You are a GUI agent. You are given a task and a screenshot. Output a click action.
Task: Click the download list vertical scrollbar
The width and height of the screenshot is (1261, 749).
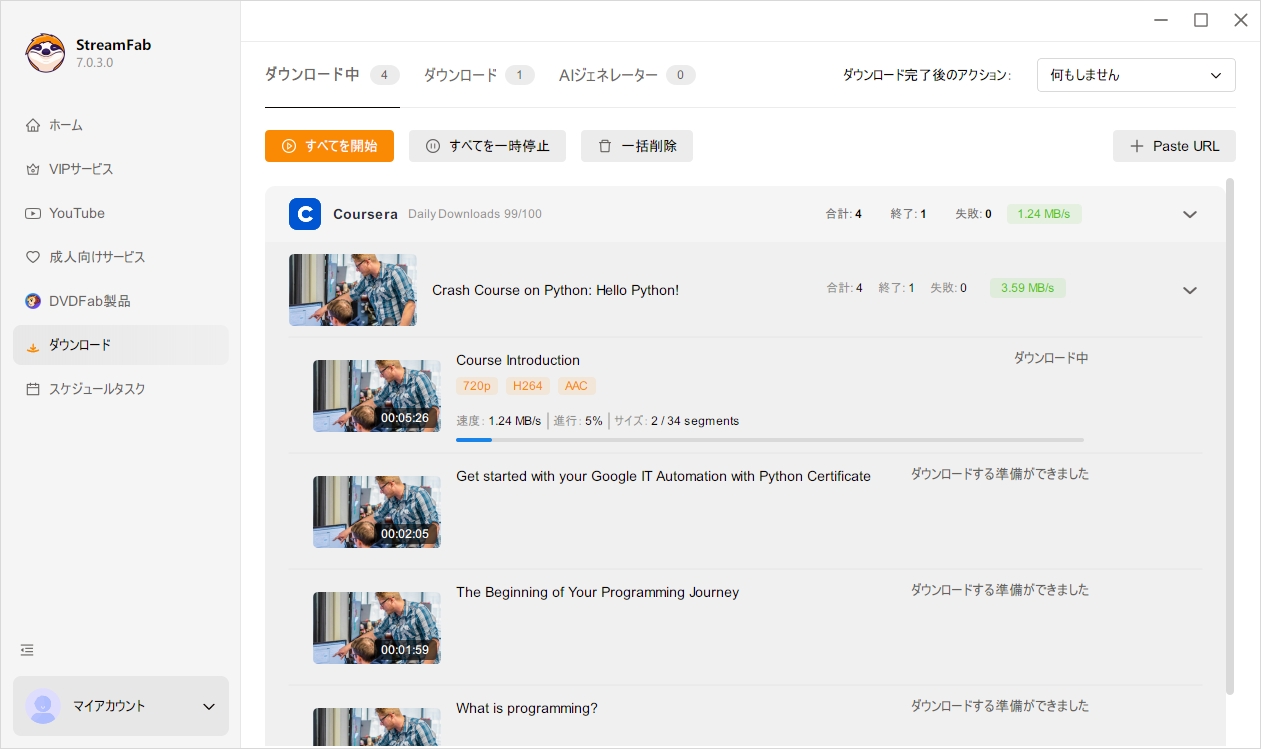click(1230, 437)
